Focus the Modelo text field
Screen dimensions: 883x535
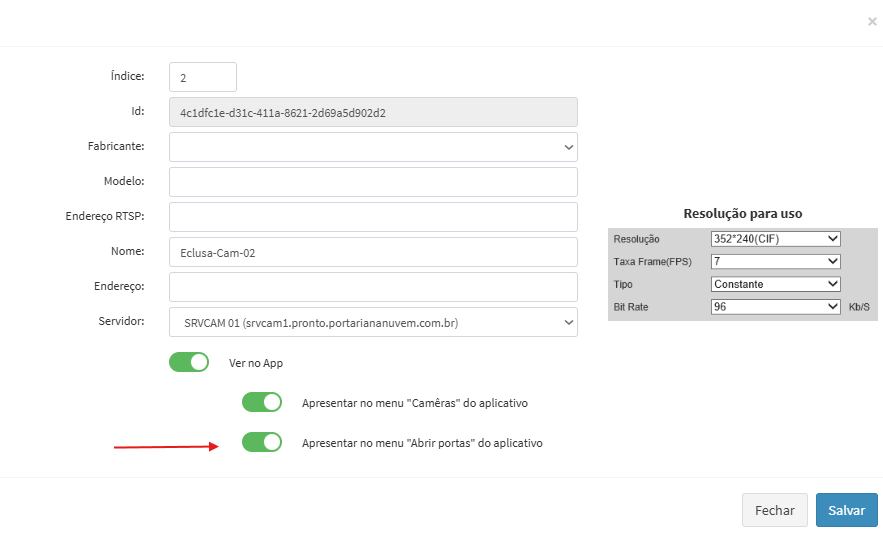coord(373,182)
